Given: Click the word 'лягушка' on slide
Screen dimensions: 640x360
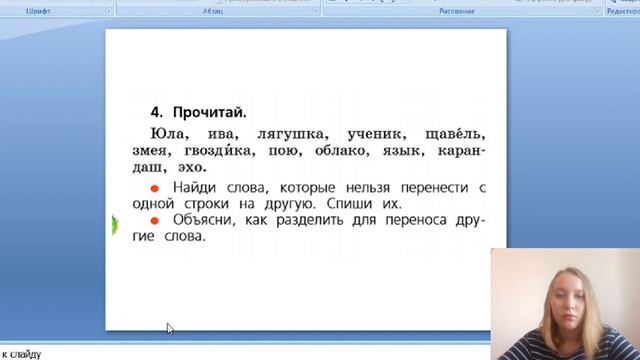Looking at the screenshot, I should 290,134.
